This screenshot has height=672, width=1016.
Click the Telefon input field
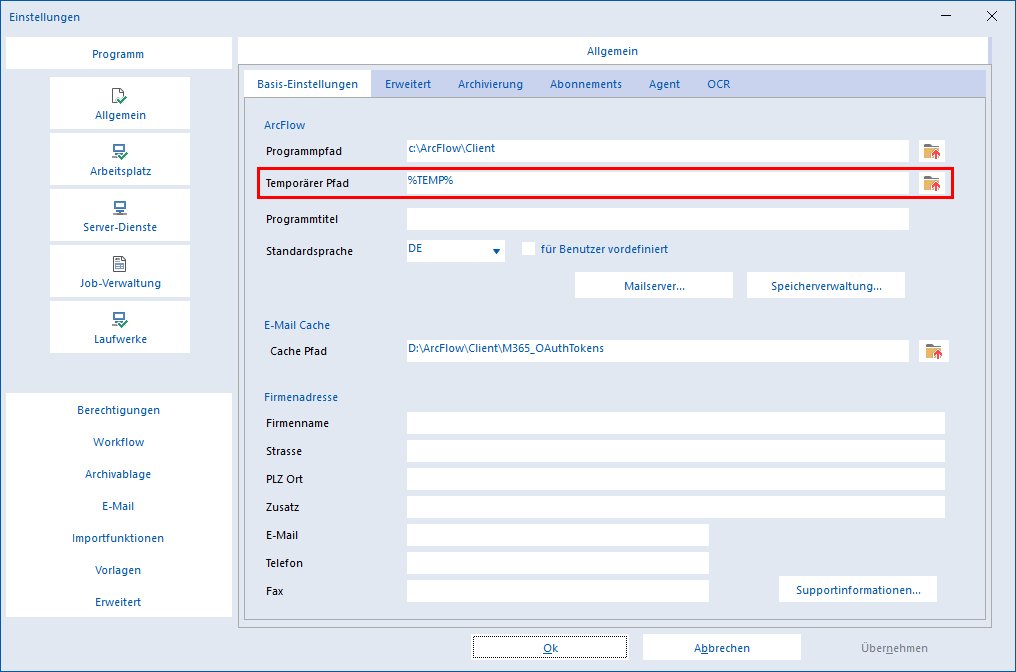(x=558, y=563)
